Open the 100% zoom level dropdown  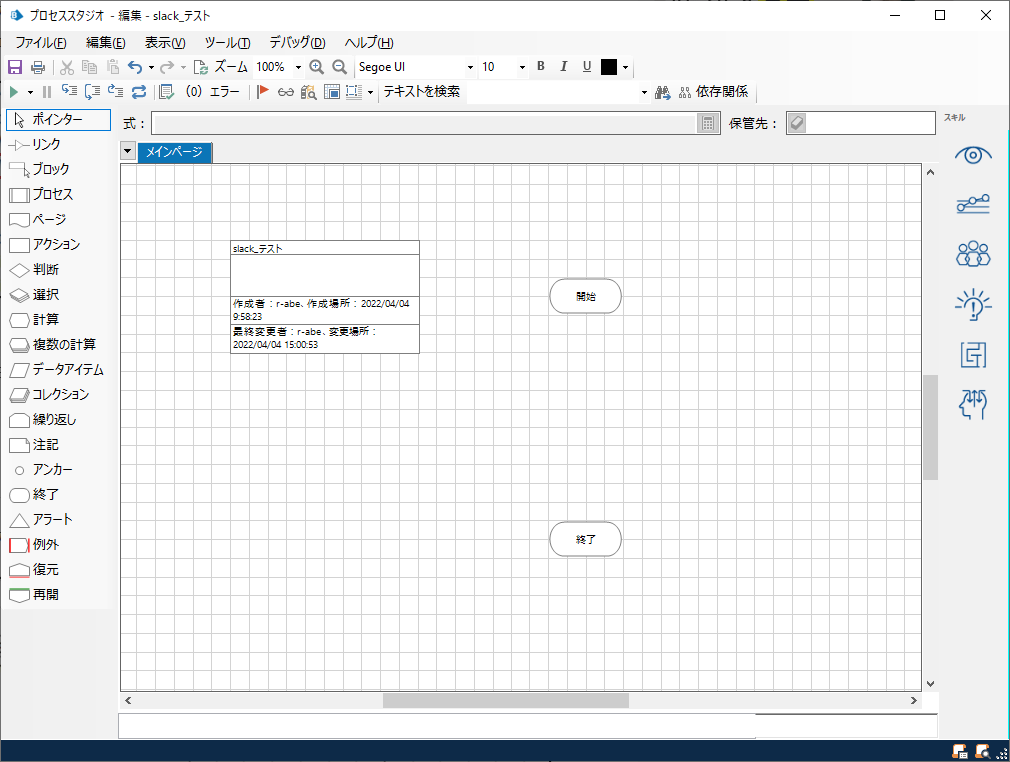(x=298, y=67)
